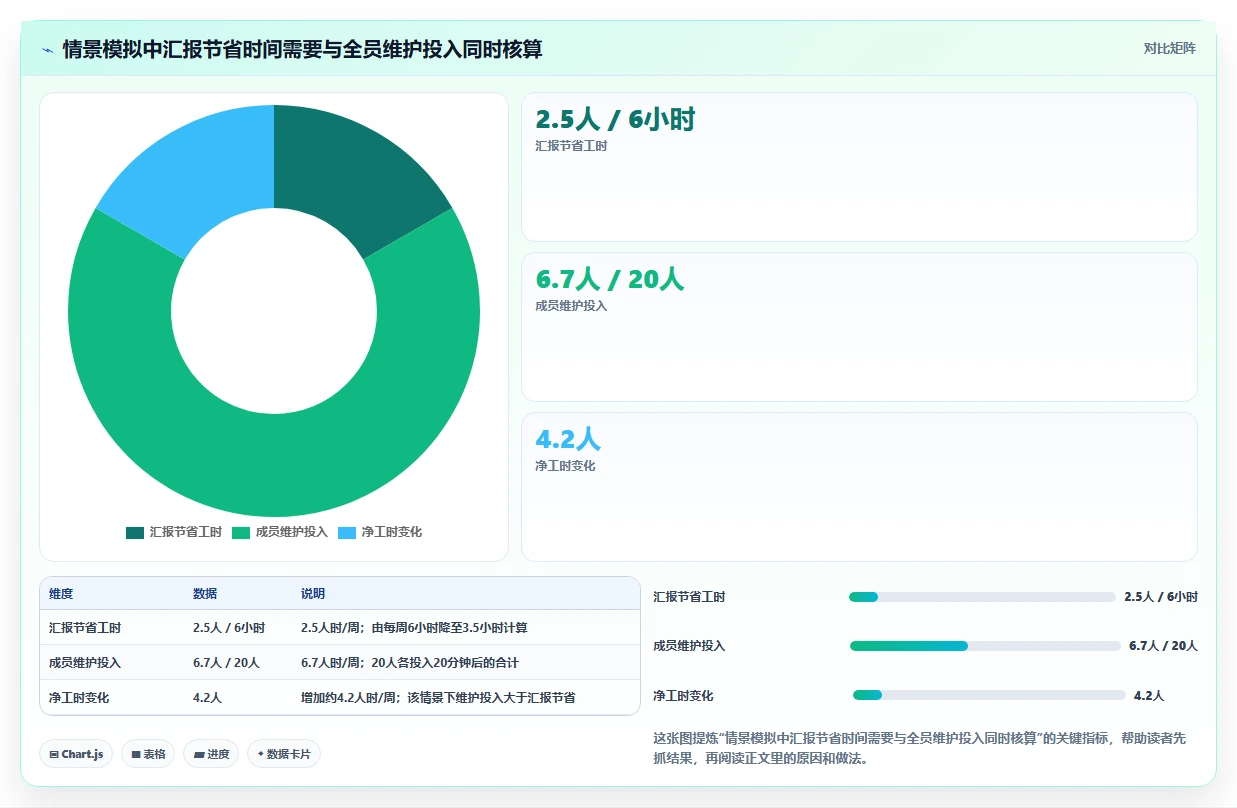Toggle the 成员维护投入 legend entry

(280, 532)
